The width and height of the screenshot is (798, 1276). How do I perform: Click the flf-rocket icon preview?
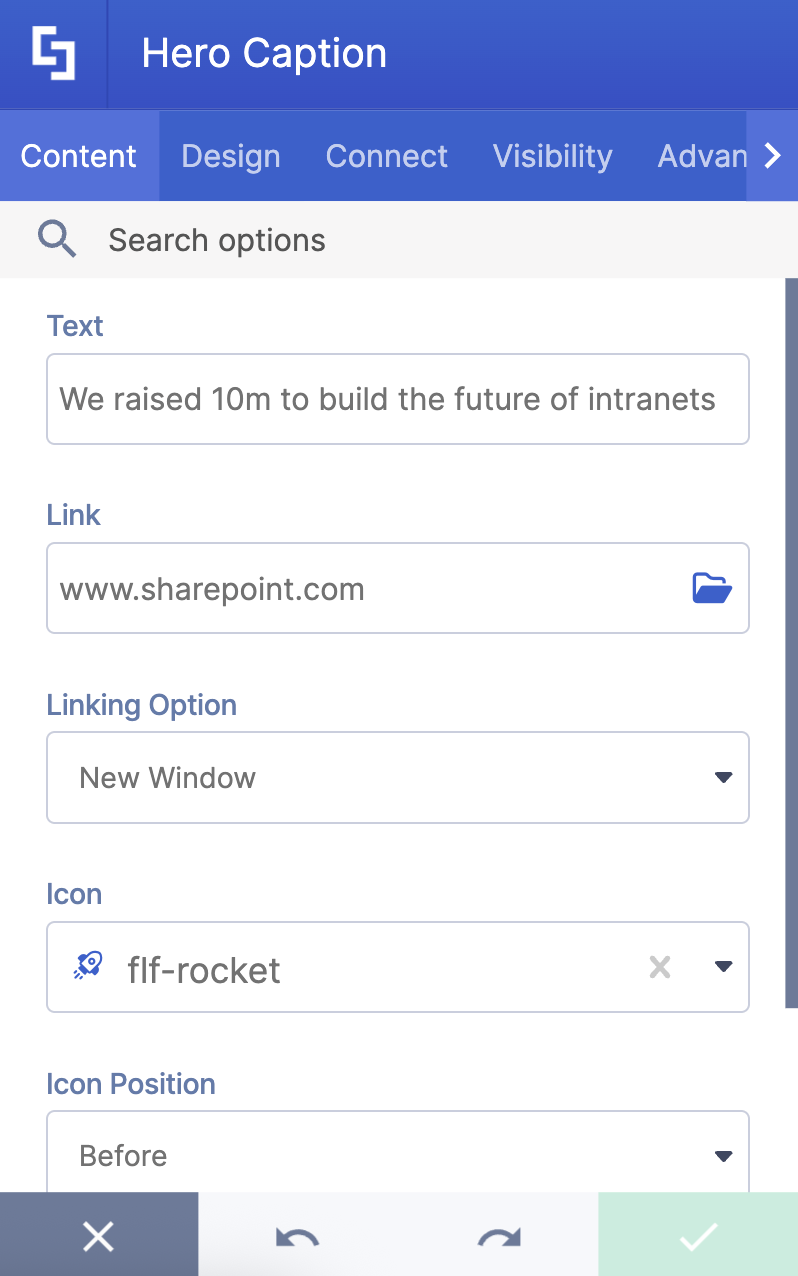86,965
